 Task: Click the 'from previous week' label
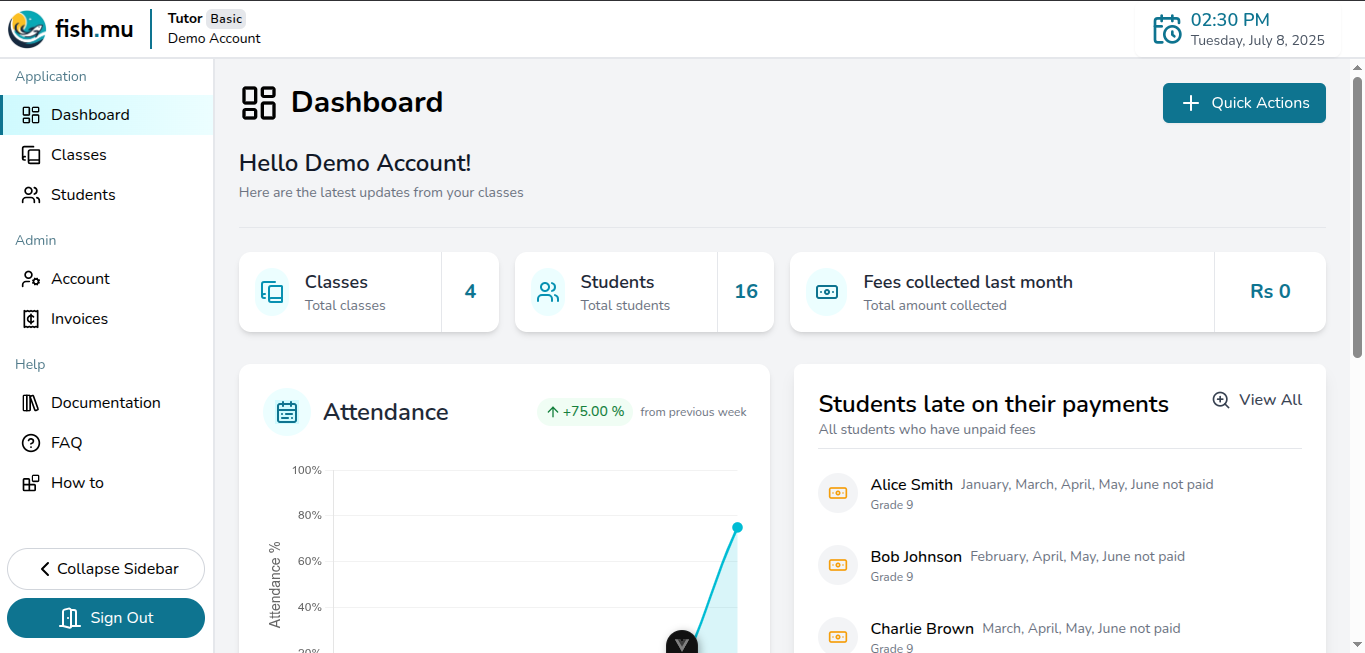coord(693,412)
